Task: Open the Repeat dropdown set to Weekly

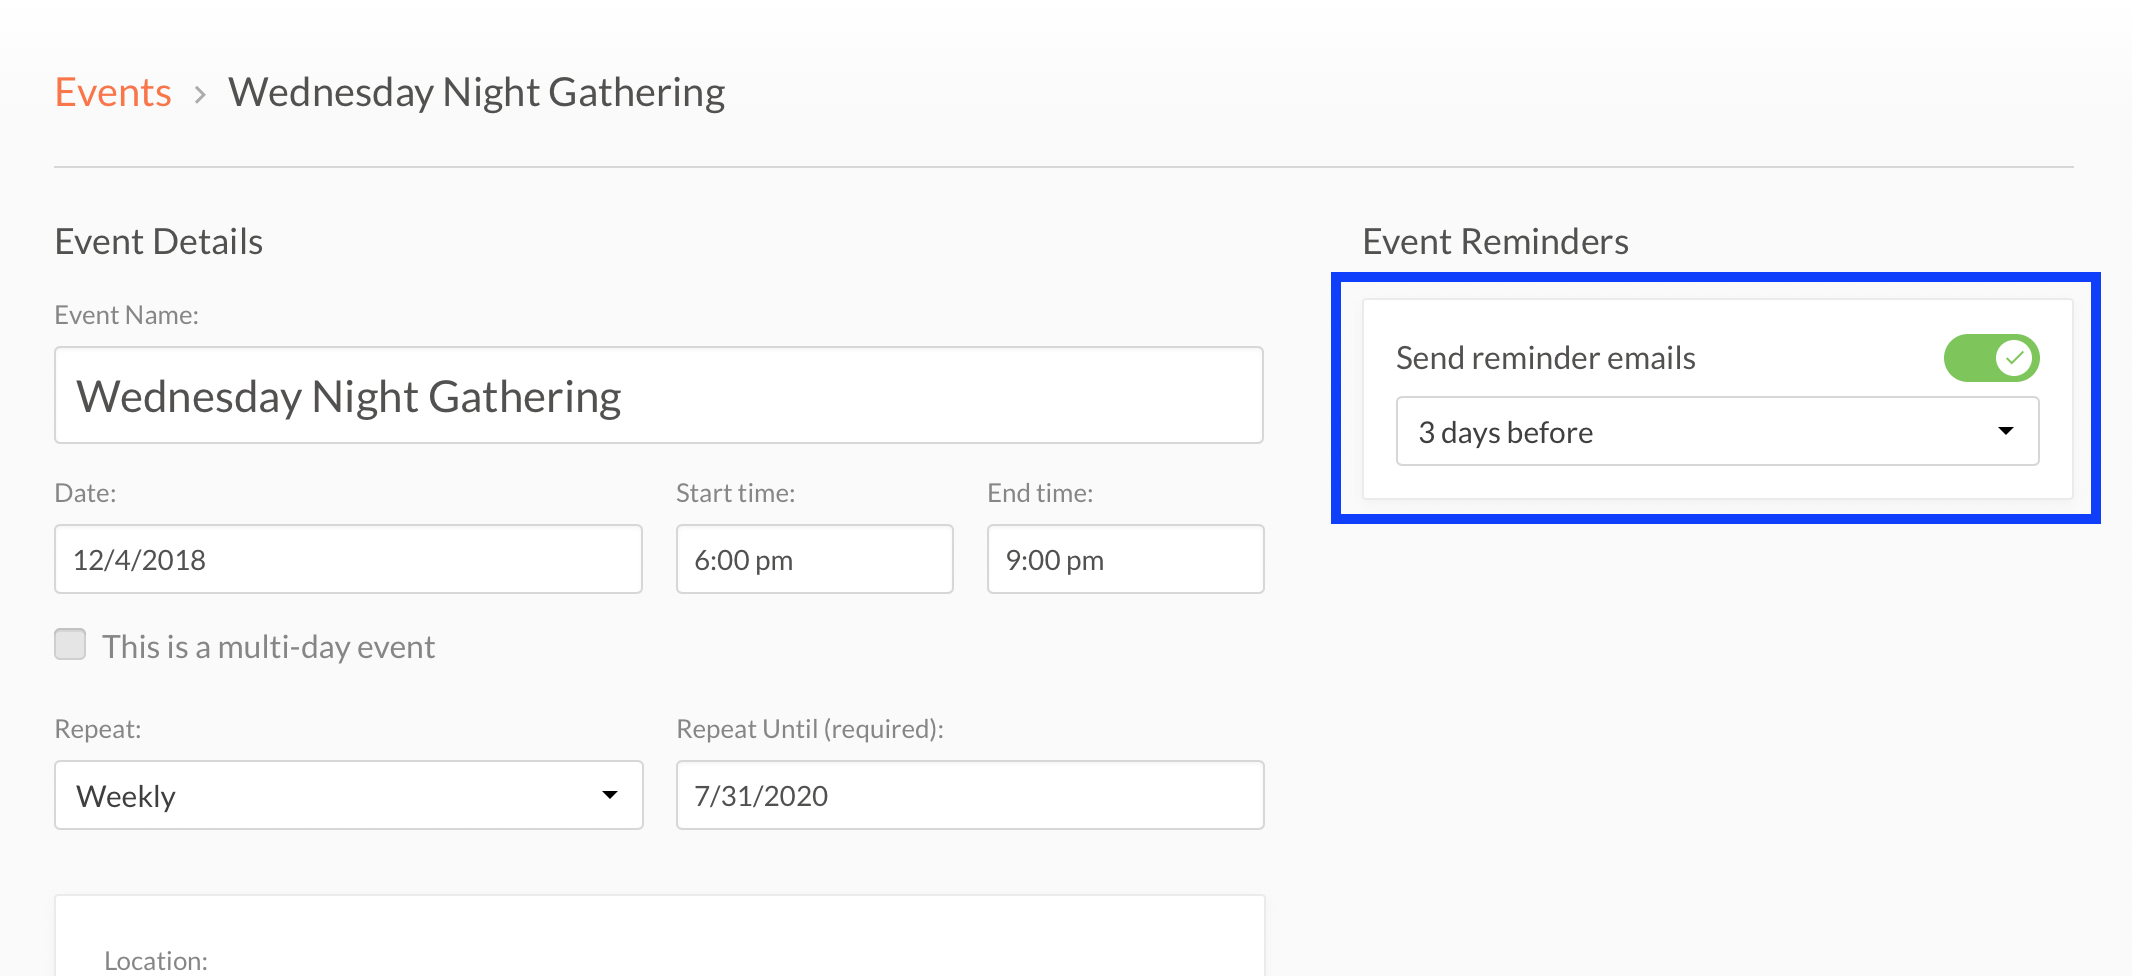Action: (x=348, y=796)
